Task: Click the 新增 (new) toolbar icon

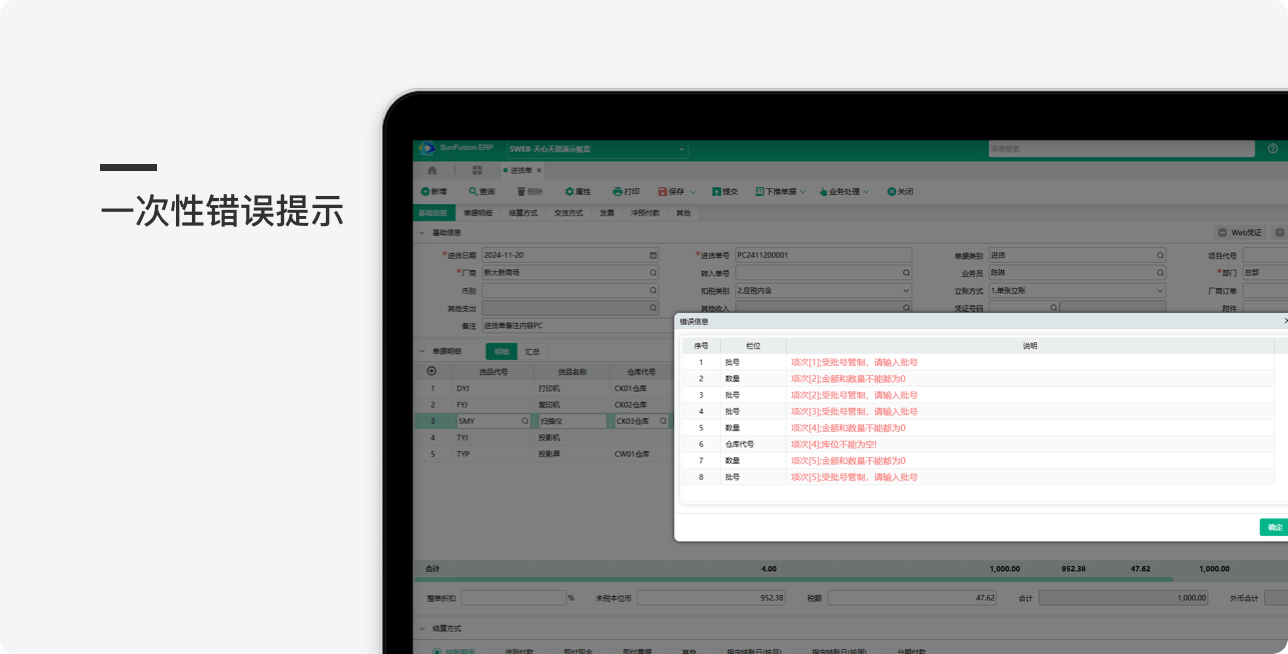Action: click(426, 191)
